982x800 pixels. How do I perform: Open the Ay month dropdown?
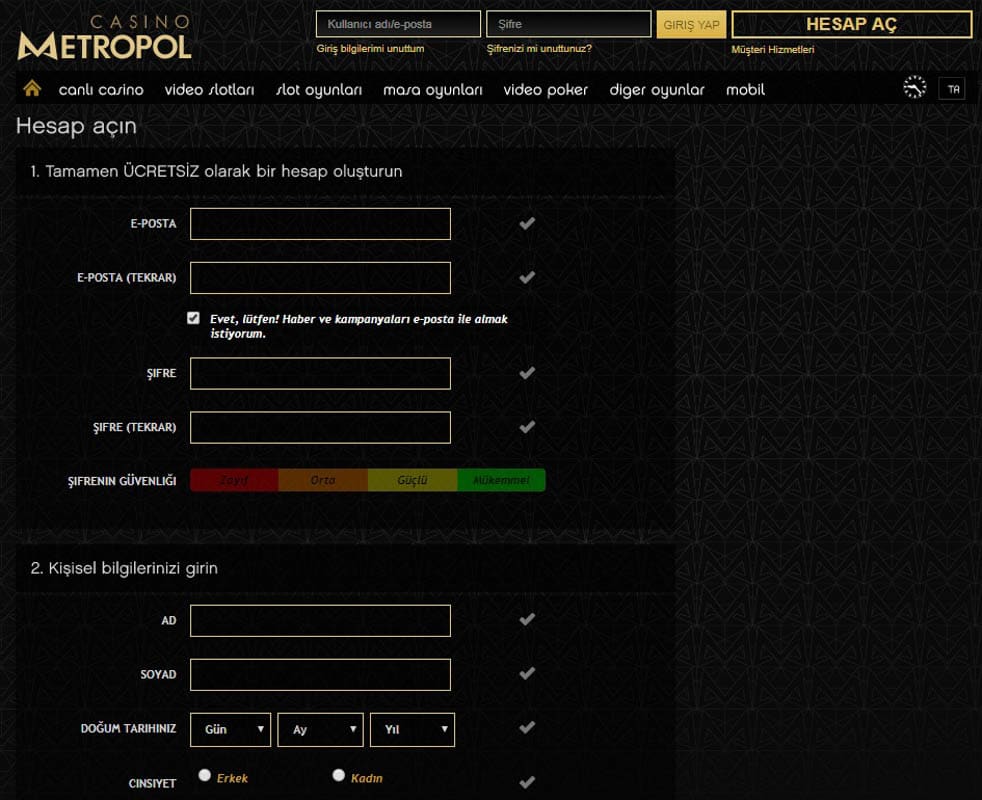tap(321, 730)
